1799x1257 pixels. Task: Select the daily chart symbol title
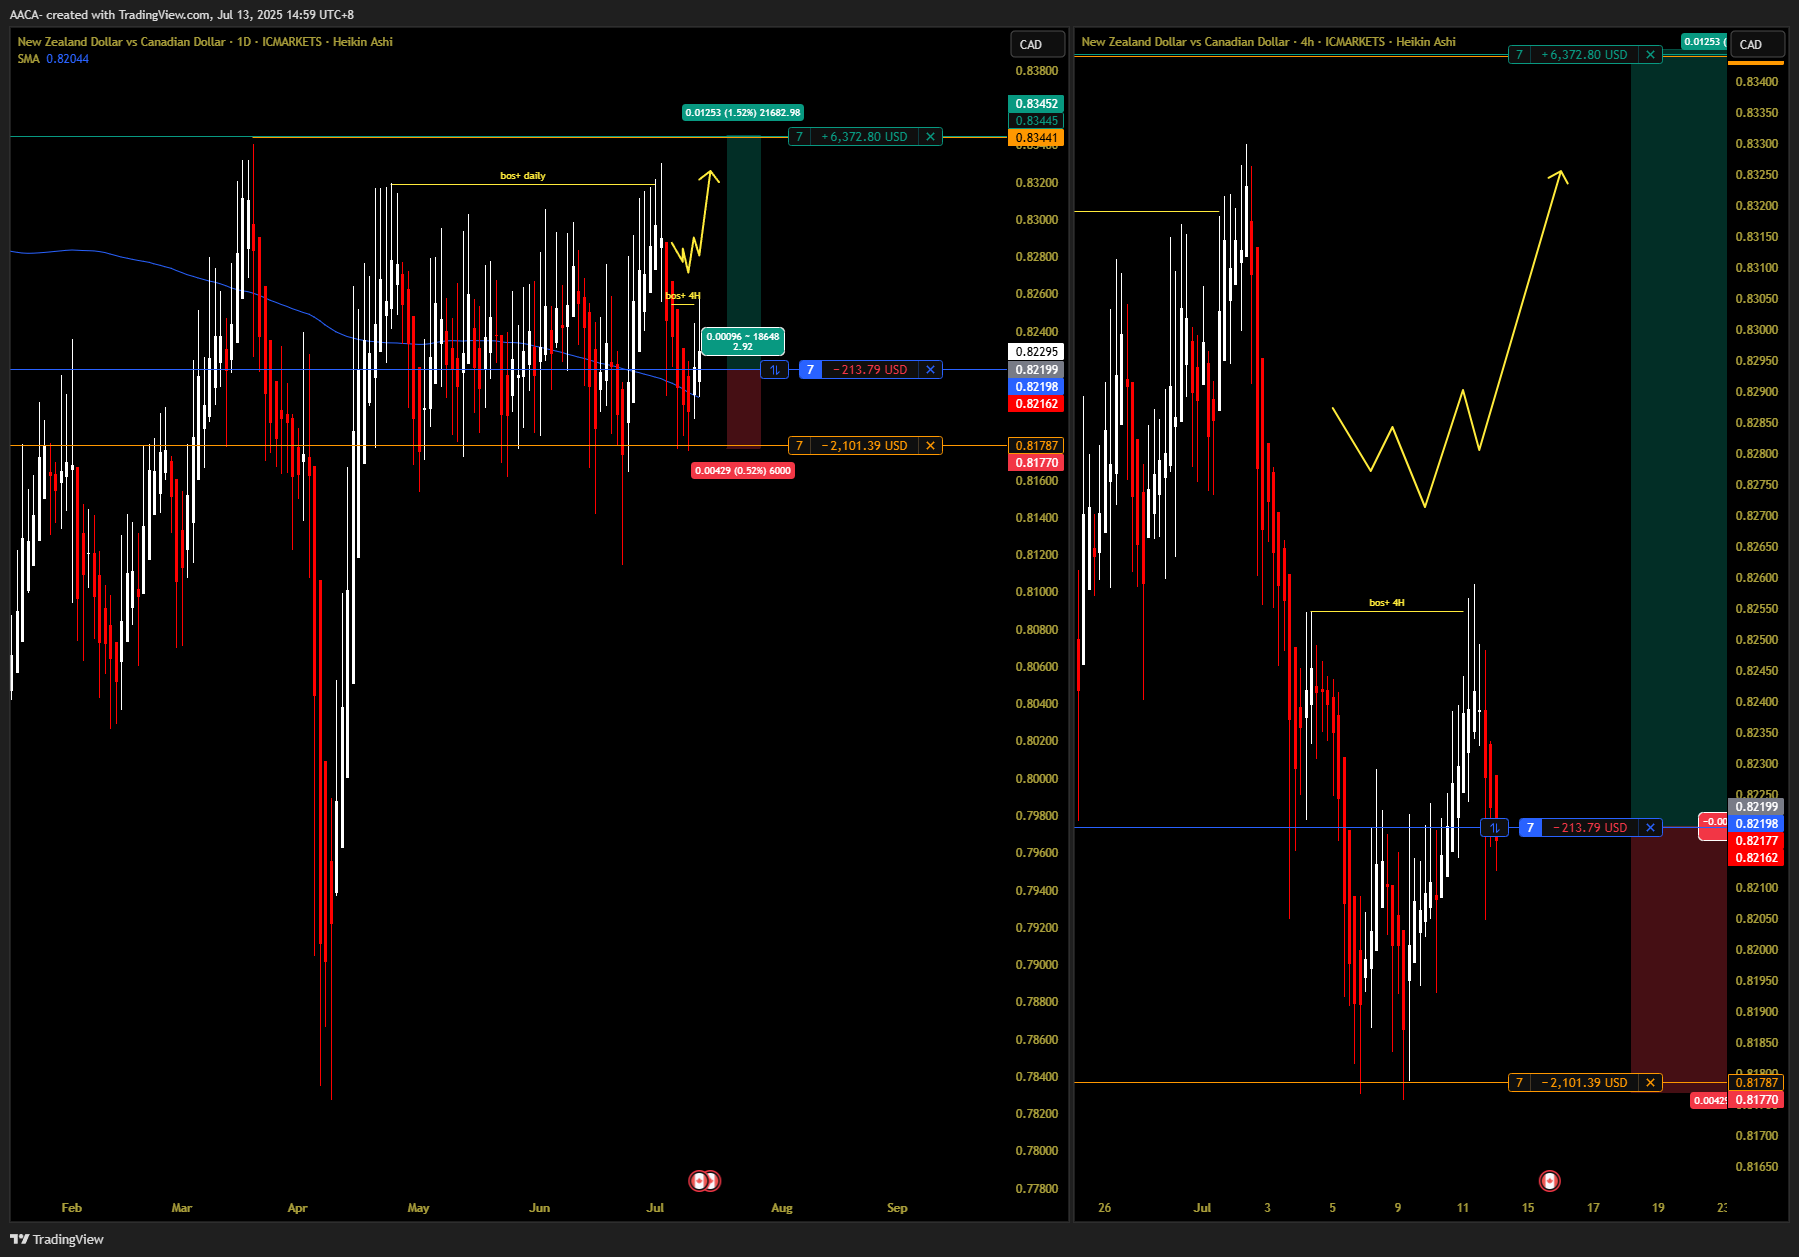point(205,42)
